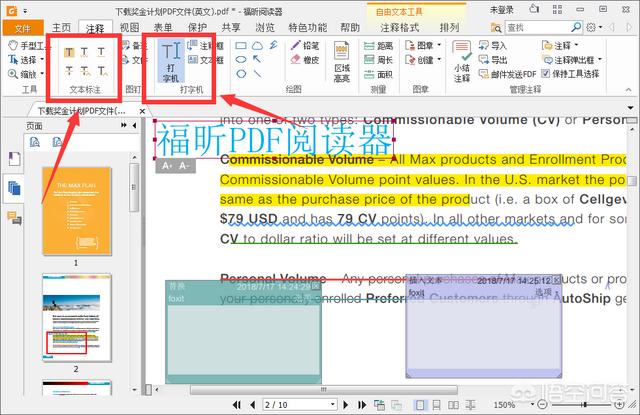Viewport: 640px width, 415px height.
Task: Select the squiggly underline text tool
Action: [84, 52]
